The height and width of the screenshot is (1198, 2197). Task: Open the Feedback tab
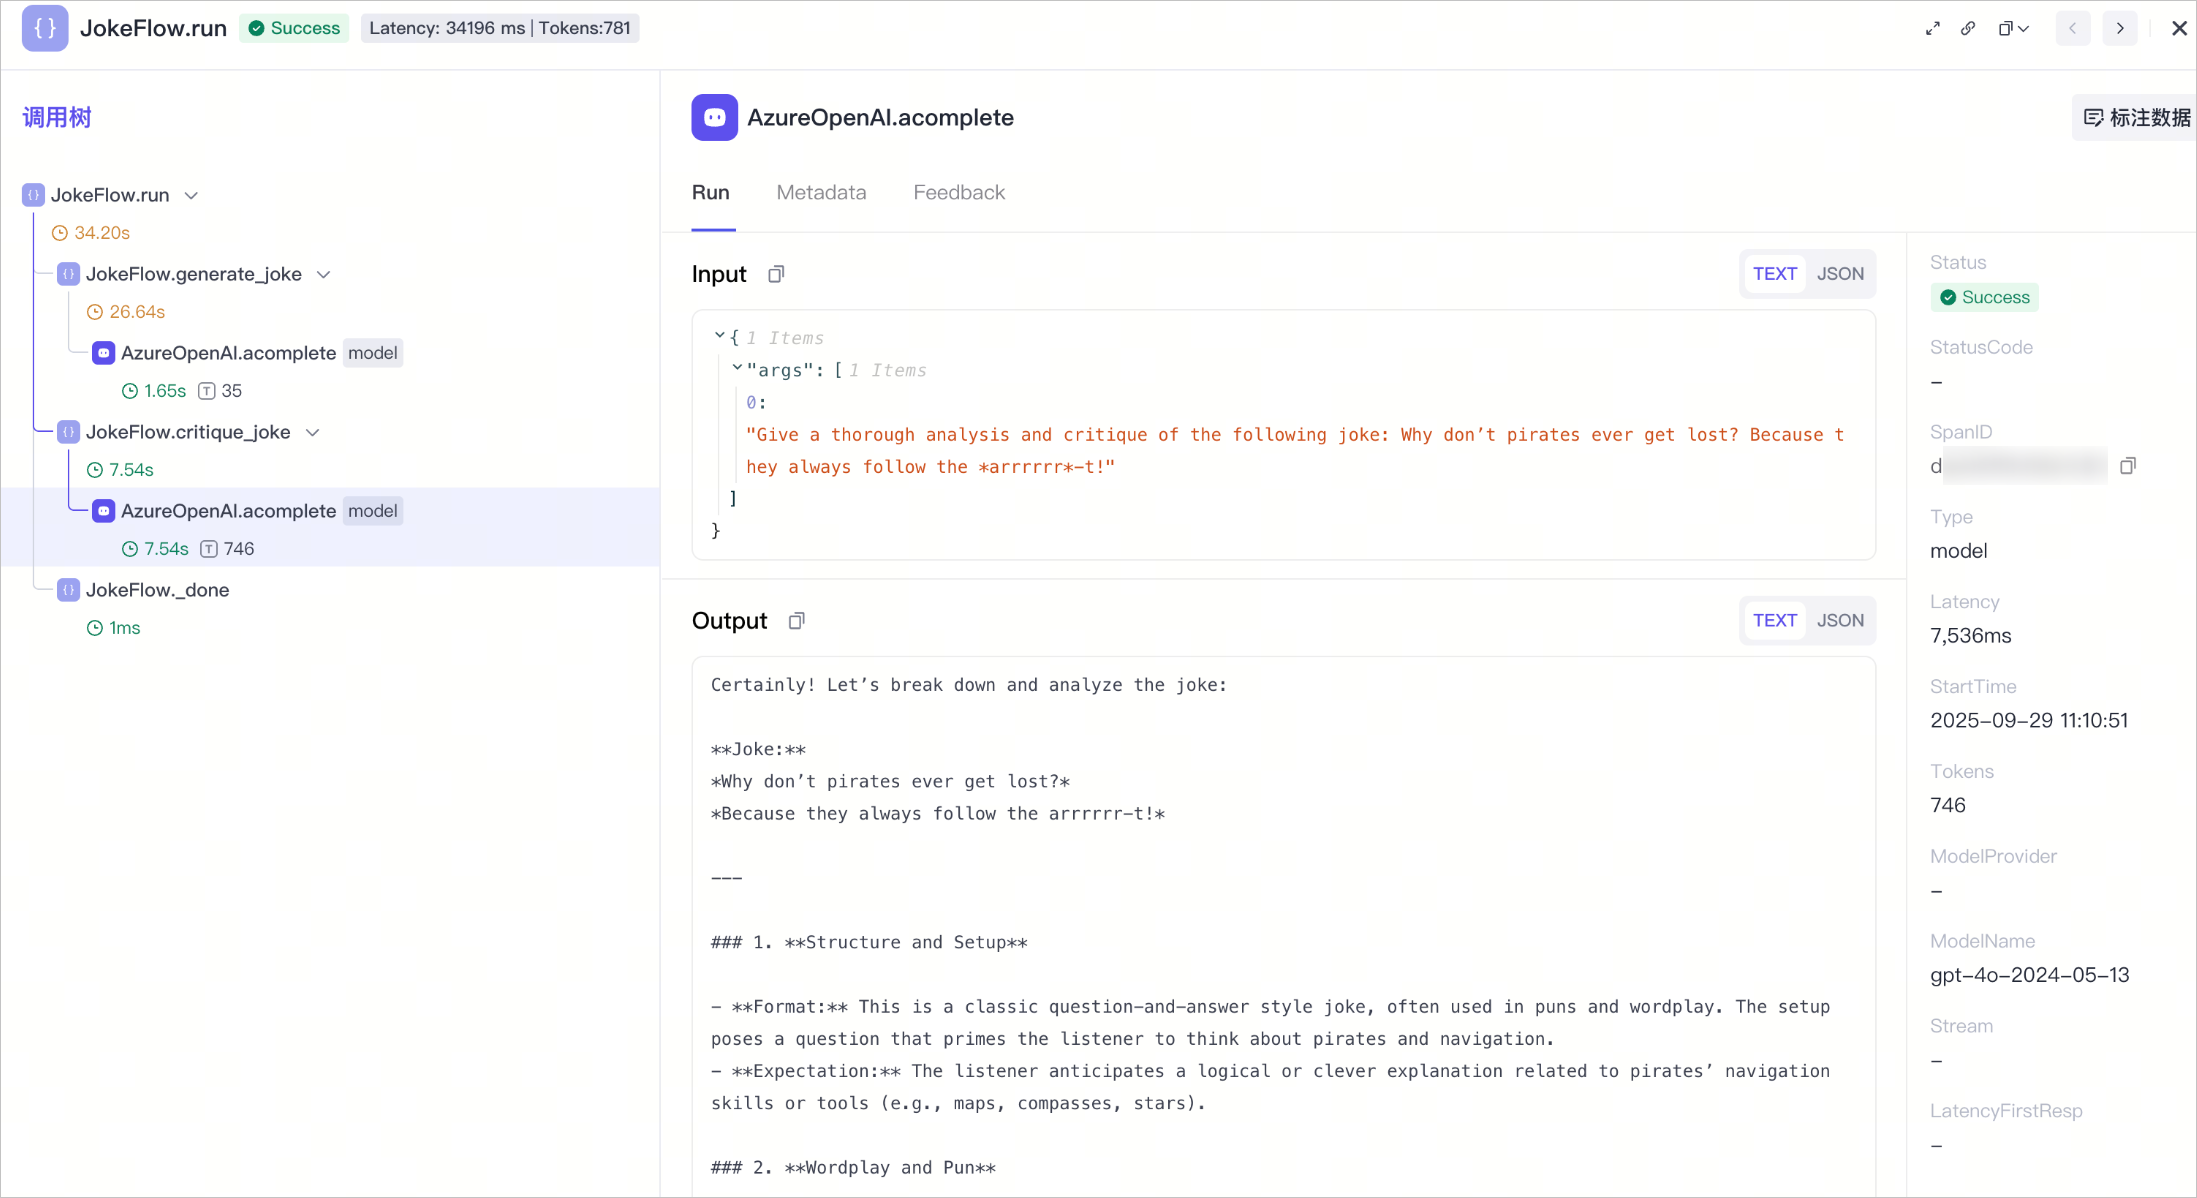click(x=959, y=192)
